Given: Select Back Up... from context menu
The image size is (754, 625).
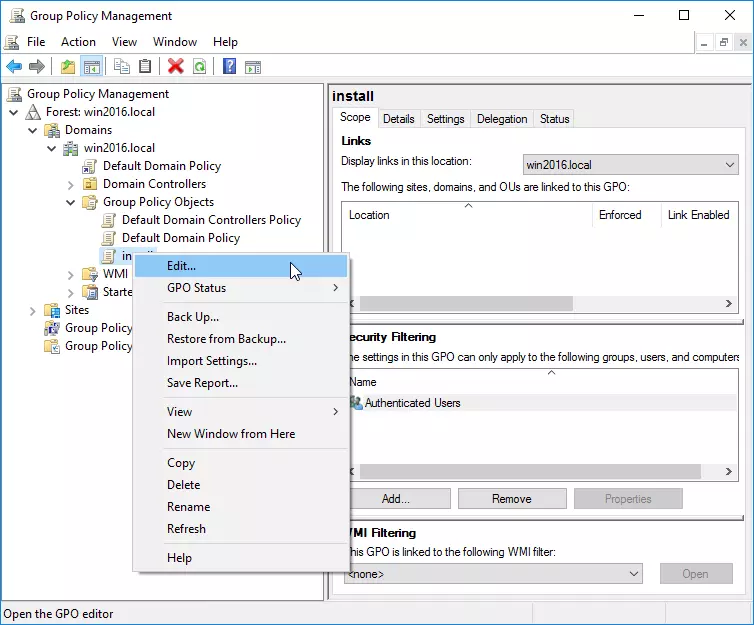Looking at the screenshot, I should click(x=193, y=317).
